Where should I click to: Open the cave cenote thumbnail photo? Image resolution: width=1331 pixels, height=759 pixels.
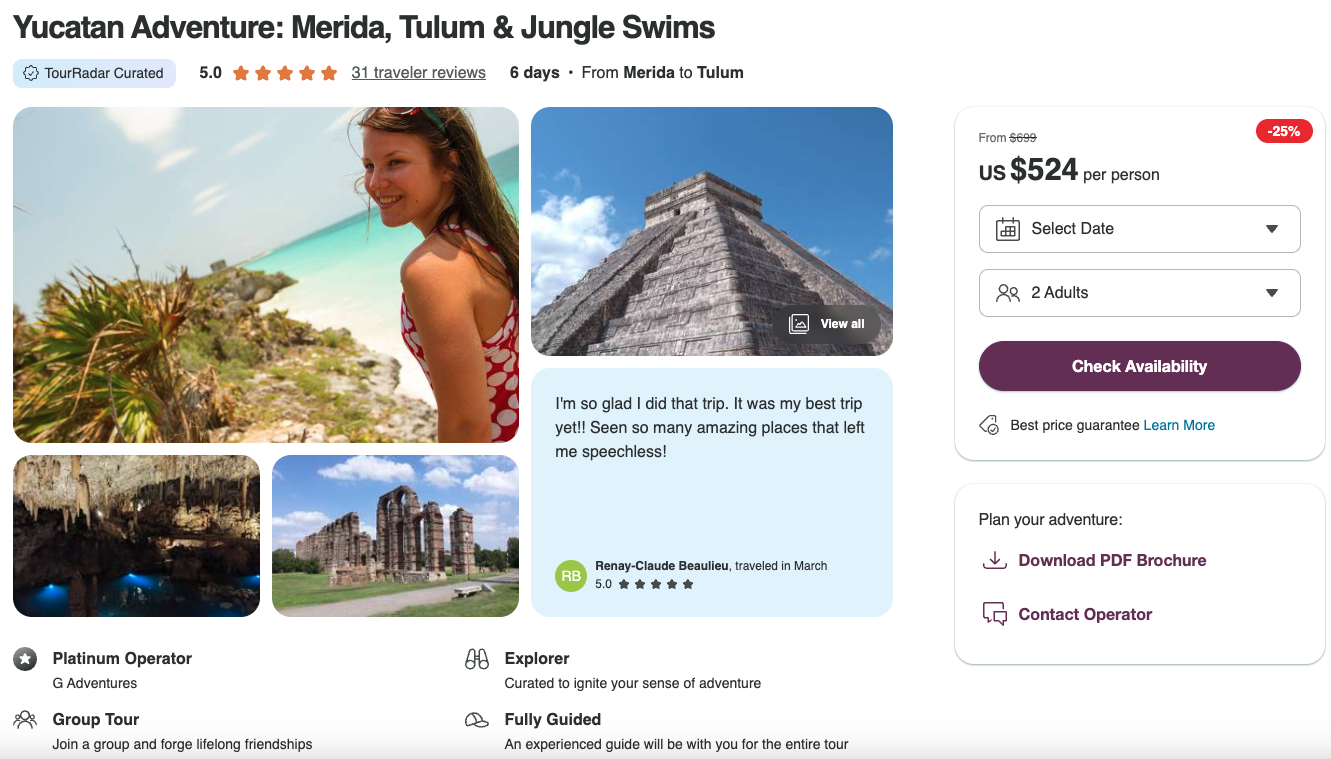pyautogui.click(x=136, y=536)
